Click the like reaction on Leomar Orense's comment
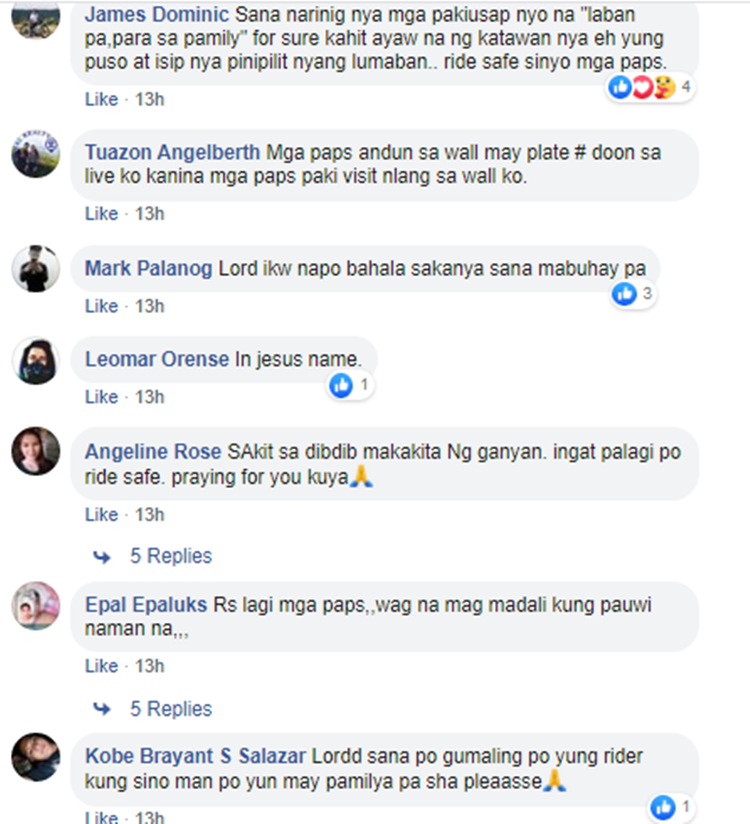The image size is (750, 824). [x=341, y=386]
